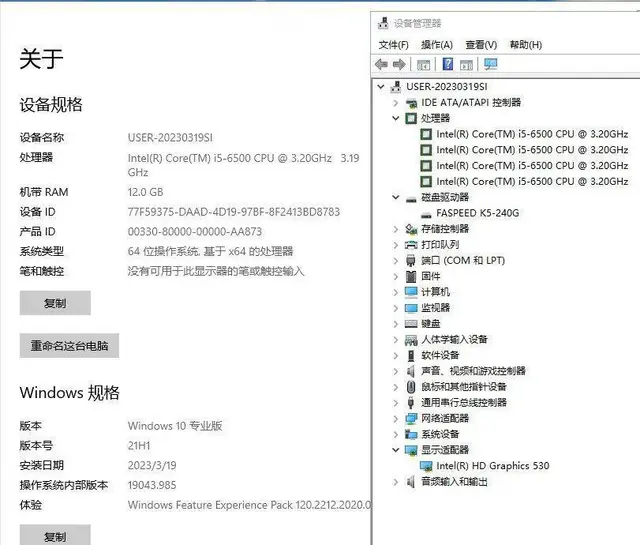The image size is (640, 545).
Task: Click the Windows Feature Experience Pack text
Action: coord(249,505)
